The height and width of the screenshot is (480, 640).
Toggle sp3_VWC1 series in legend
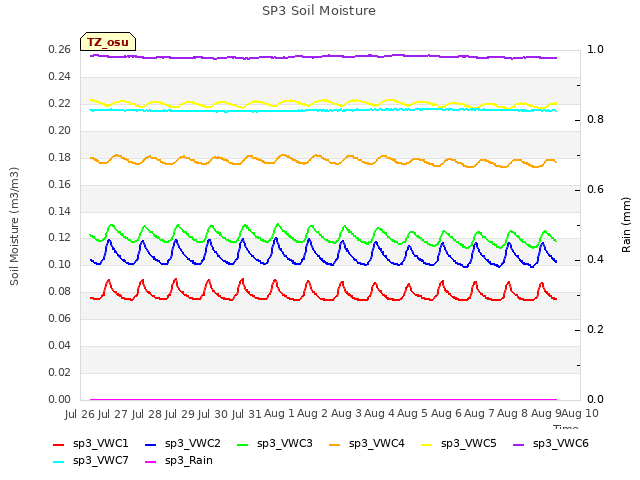tap(91, 444)
